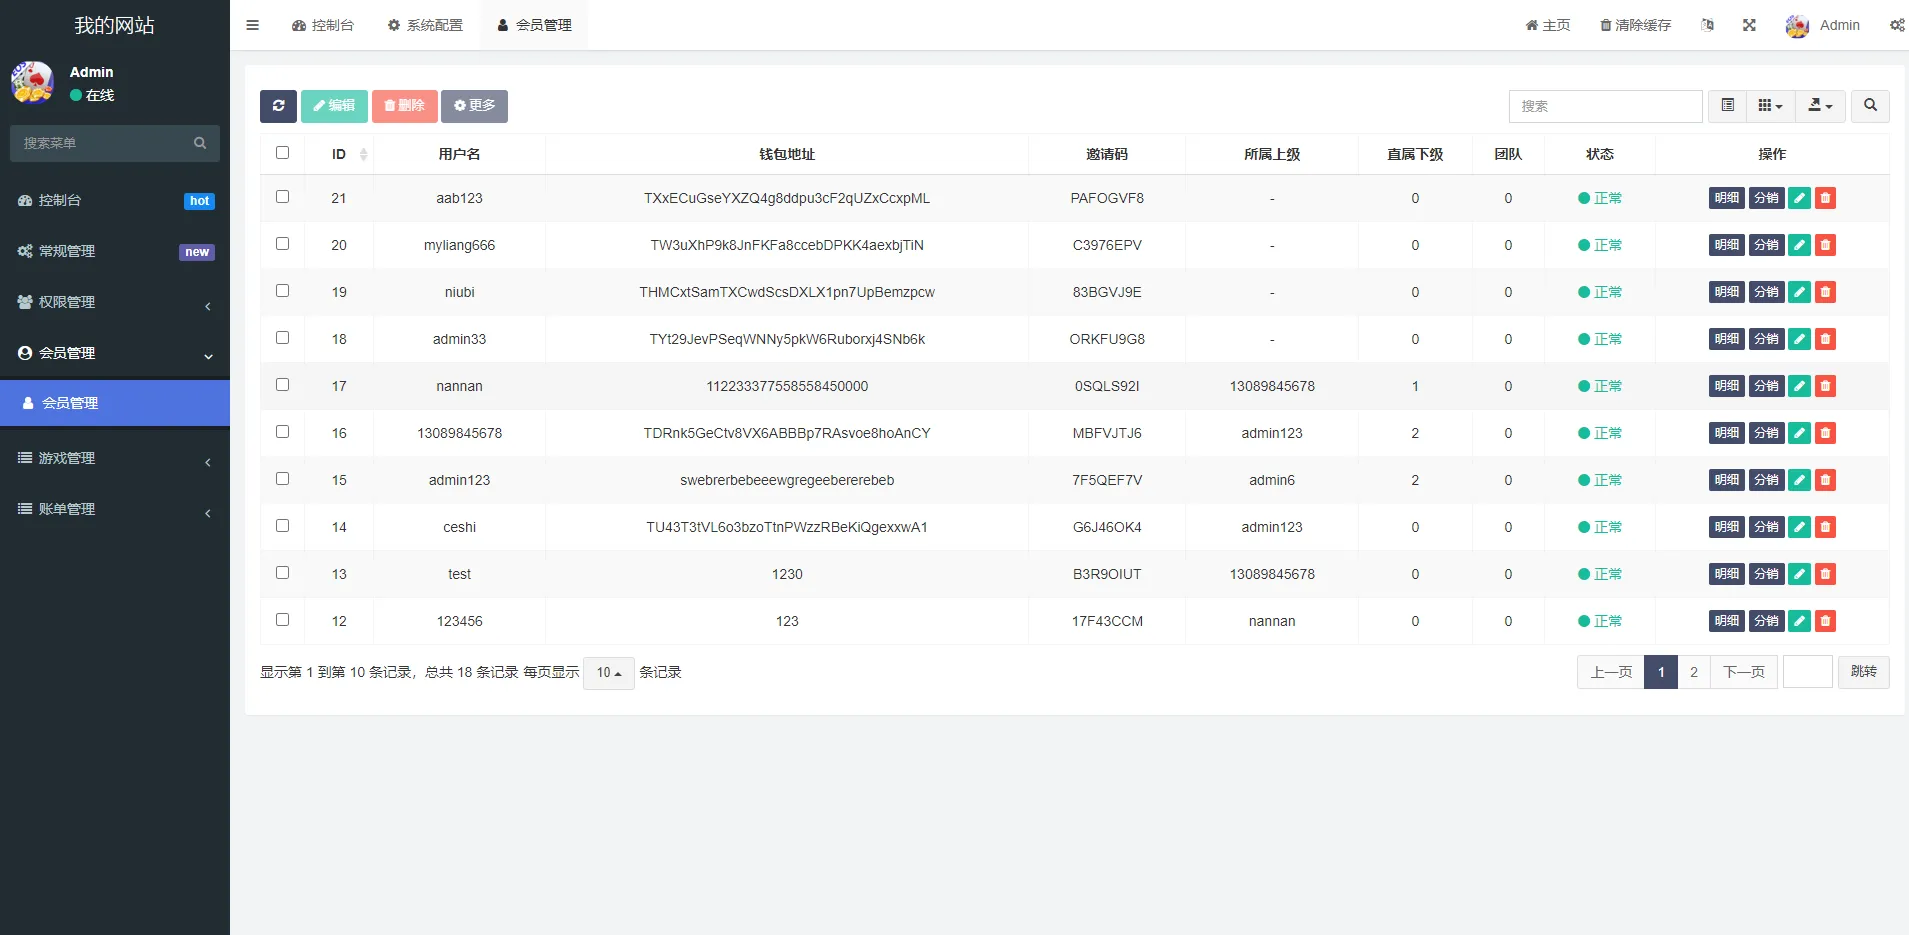Click the 明细 button for user nannan

1726,386
